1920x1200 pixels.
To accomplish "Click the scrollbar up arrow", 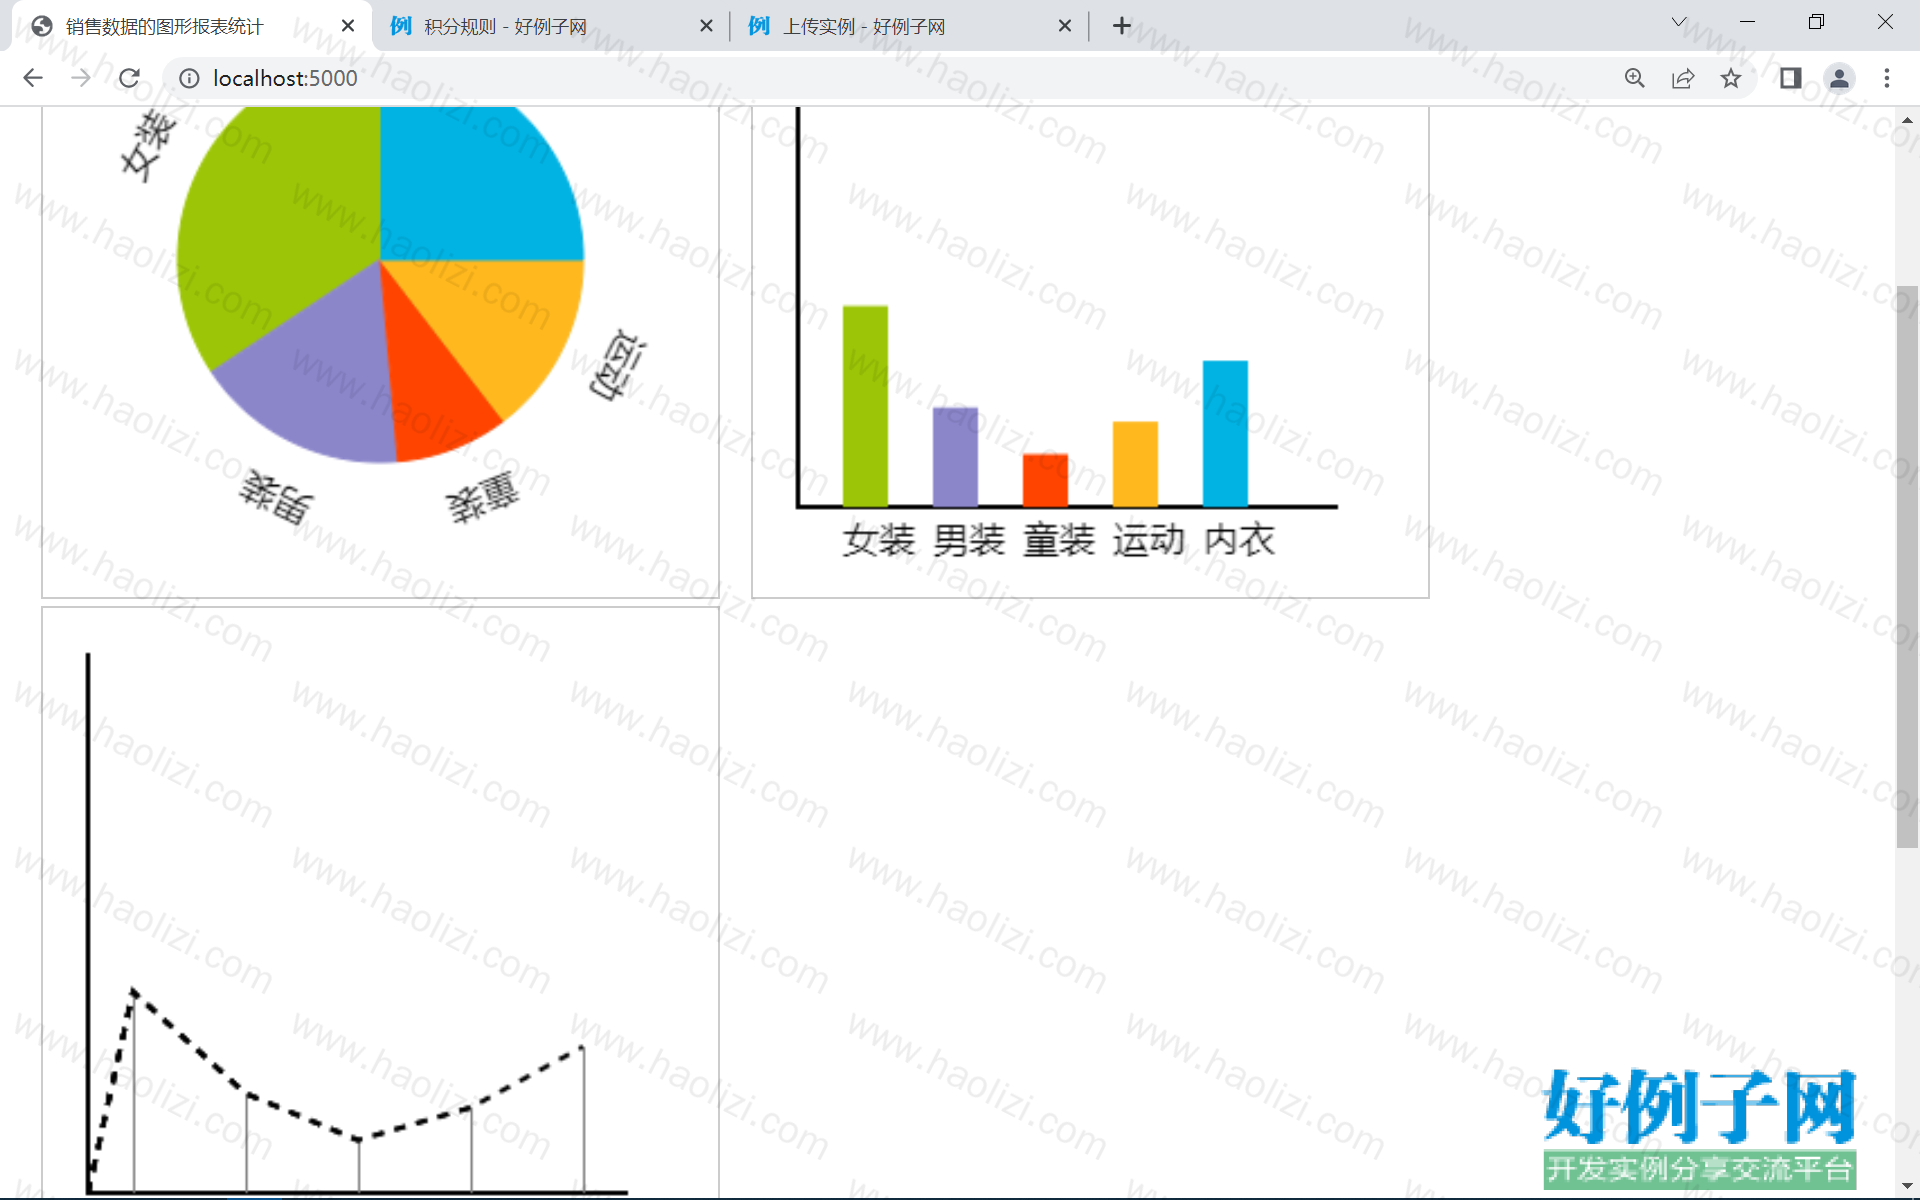I will 1907,119.
